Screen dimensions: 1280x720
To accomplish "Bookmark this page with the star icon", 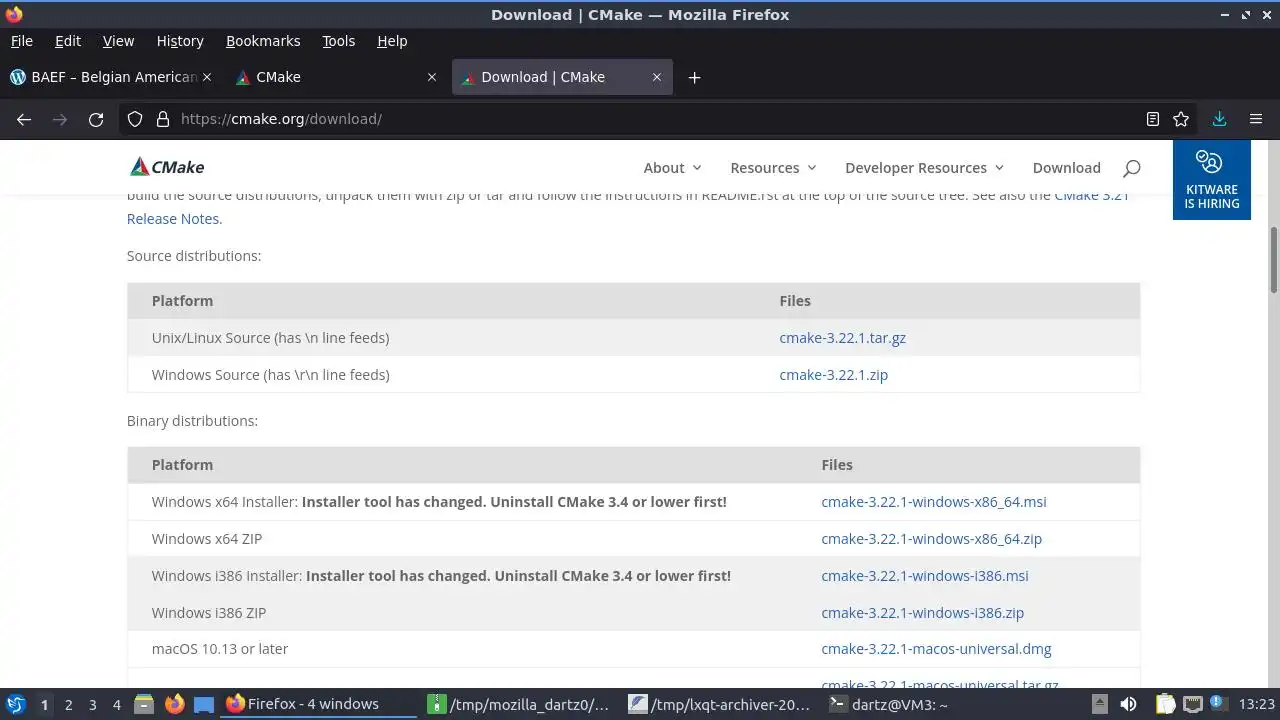I will [1181, 119].
